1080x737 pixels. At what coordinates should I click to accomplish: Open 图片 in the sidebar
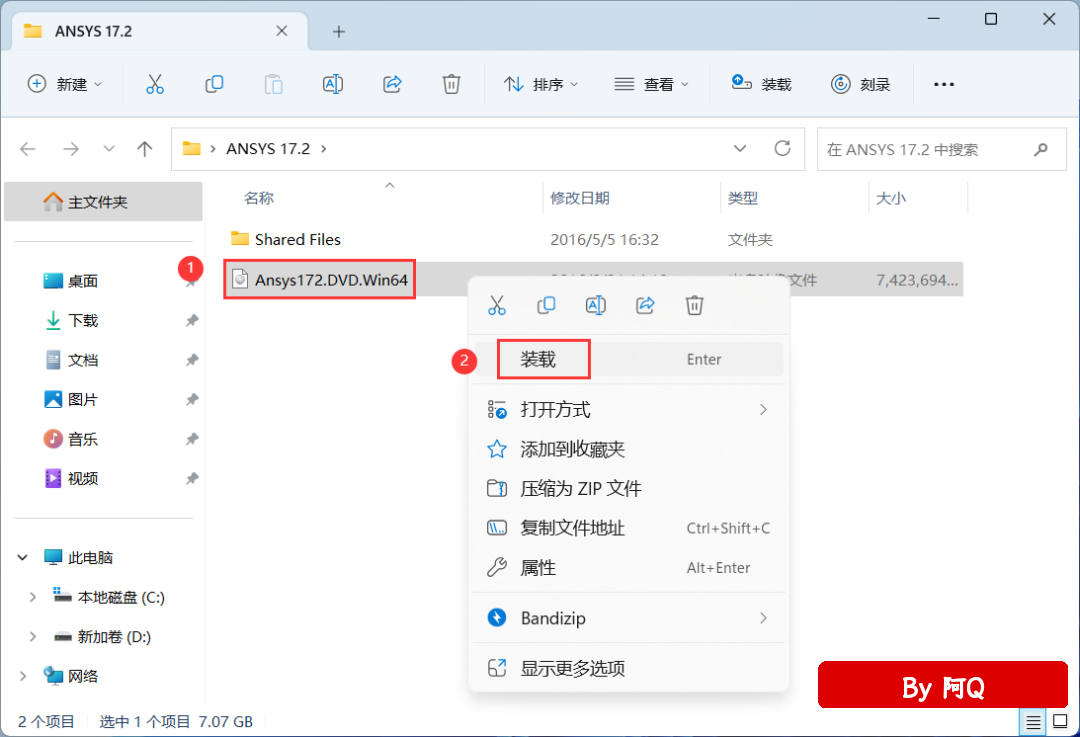[x=83, y=399]
